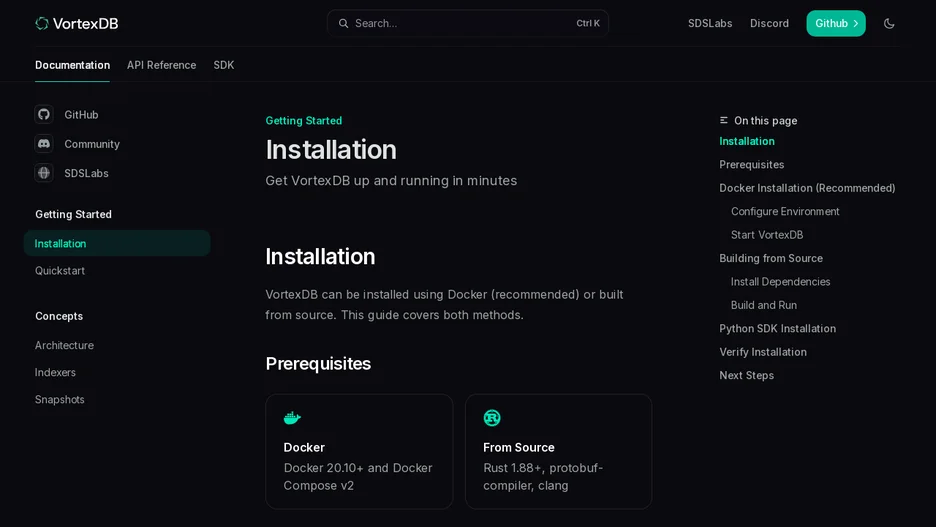This screenshot has width=936, height=527.
Task: Click the Github button chevron arrow
Action: 855,23
